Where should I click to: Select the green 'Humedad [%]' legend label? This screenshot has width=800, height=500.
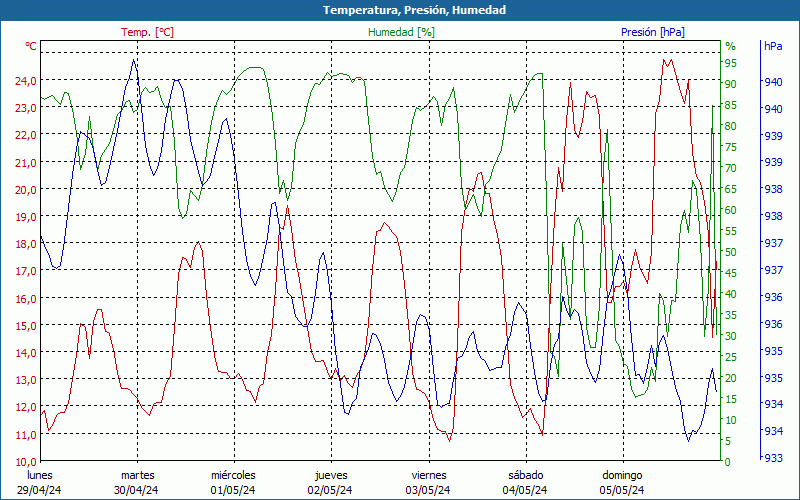pyautogui.click(x=401, y=32)
